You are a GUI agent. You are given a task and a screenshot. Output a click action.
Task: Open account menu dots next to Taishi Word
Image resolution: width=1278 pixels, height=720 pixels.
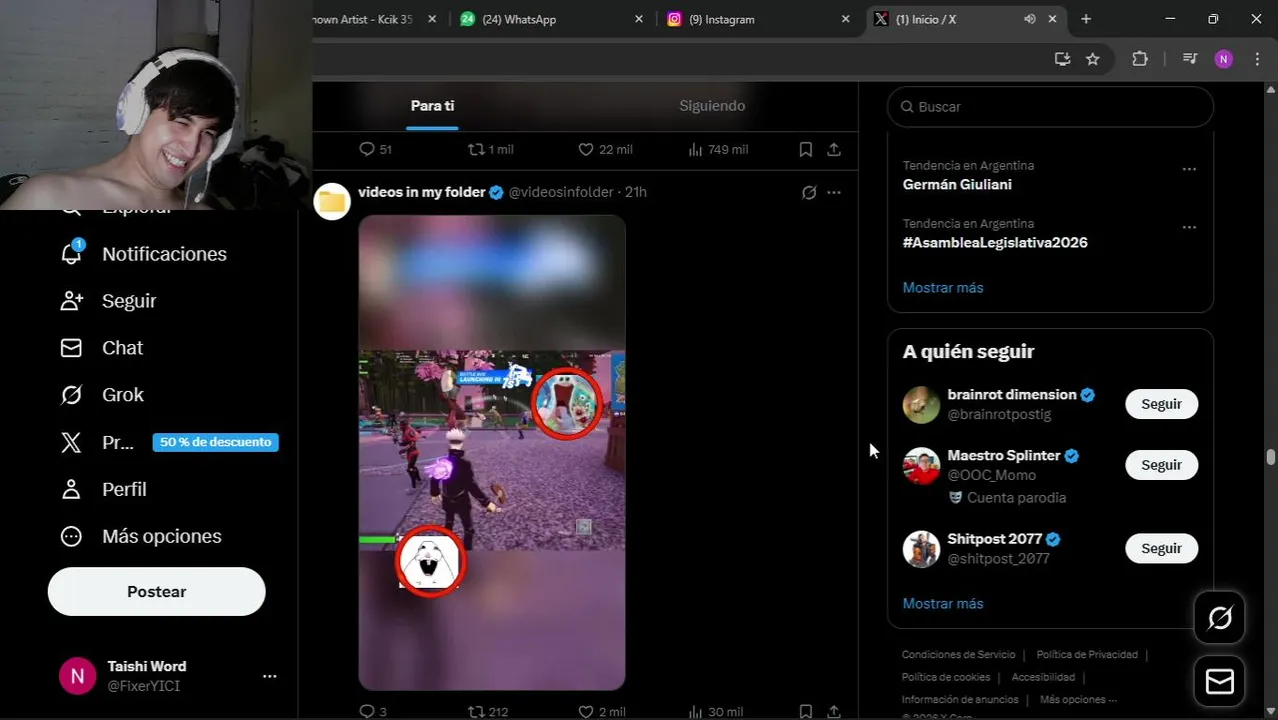(x=269, y=676)
